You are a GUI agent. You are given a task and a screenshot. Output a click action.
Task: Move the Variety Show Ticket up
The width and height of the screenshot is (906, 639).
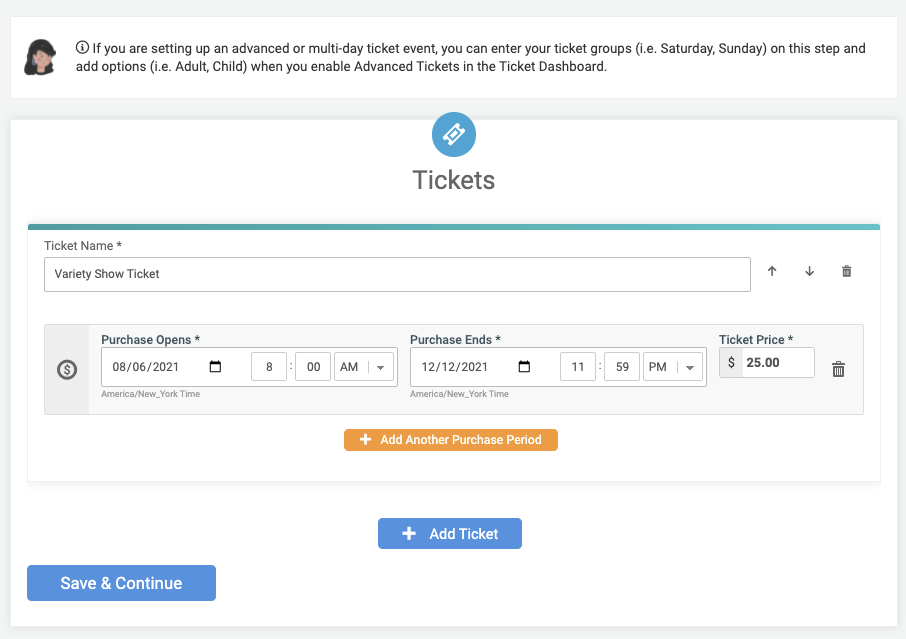coord(772,271)
